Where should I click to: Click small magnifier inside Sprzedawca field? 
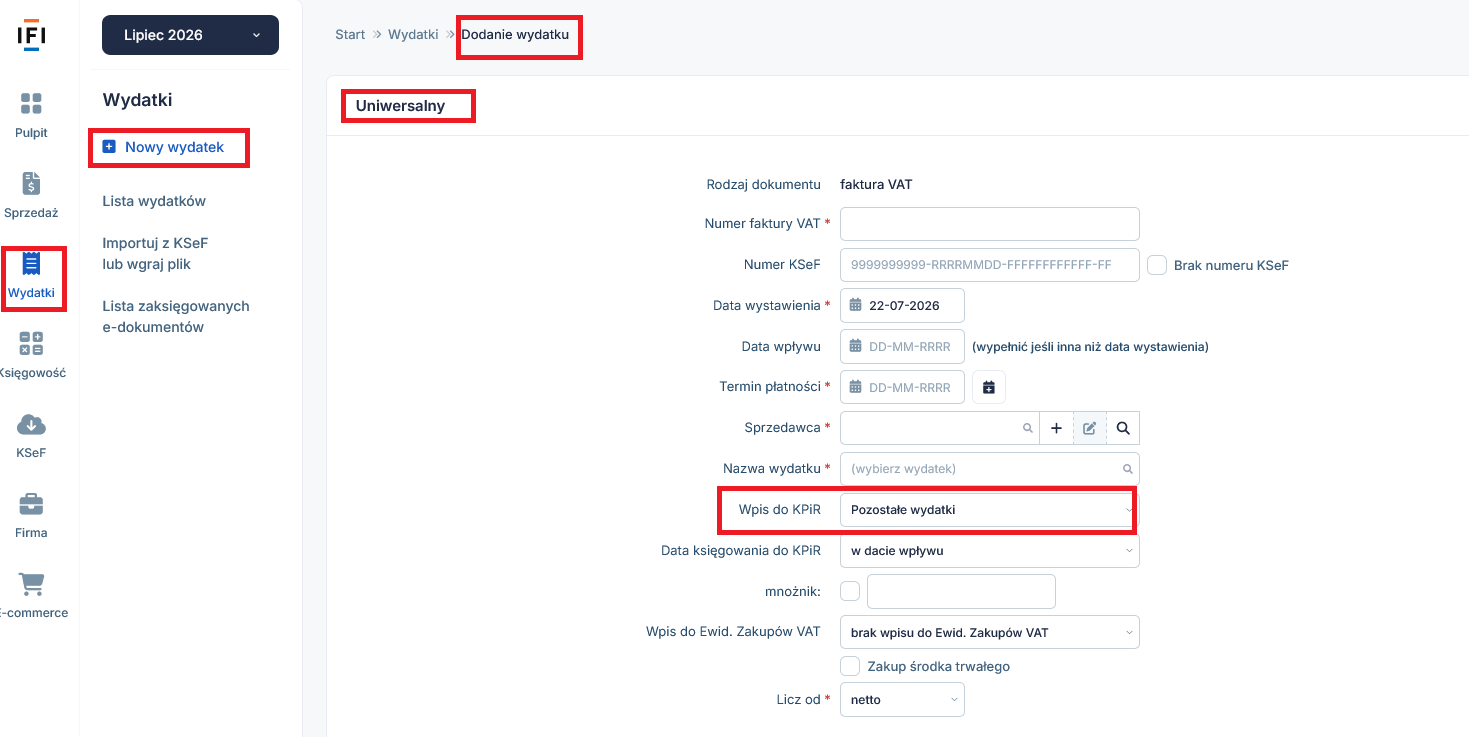tap(1027, 428)
